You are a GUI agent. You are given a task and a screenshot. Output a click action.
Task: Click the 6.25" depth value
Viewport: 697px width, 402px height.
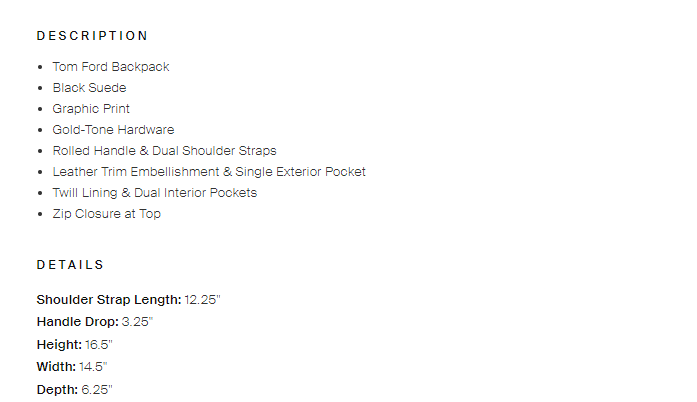pos(97,389)
